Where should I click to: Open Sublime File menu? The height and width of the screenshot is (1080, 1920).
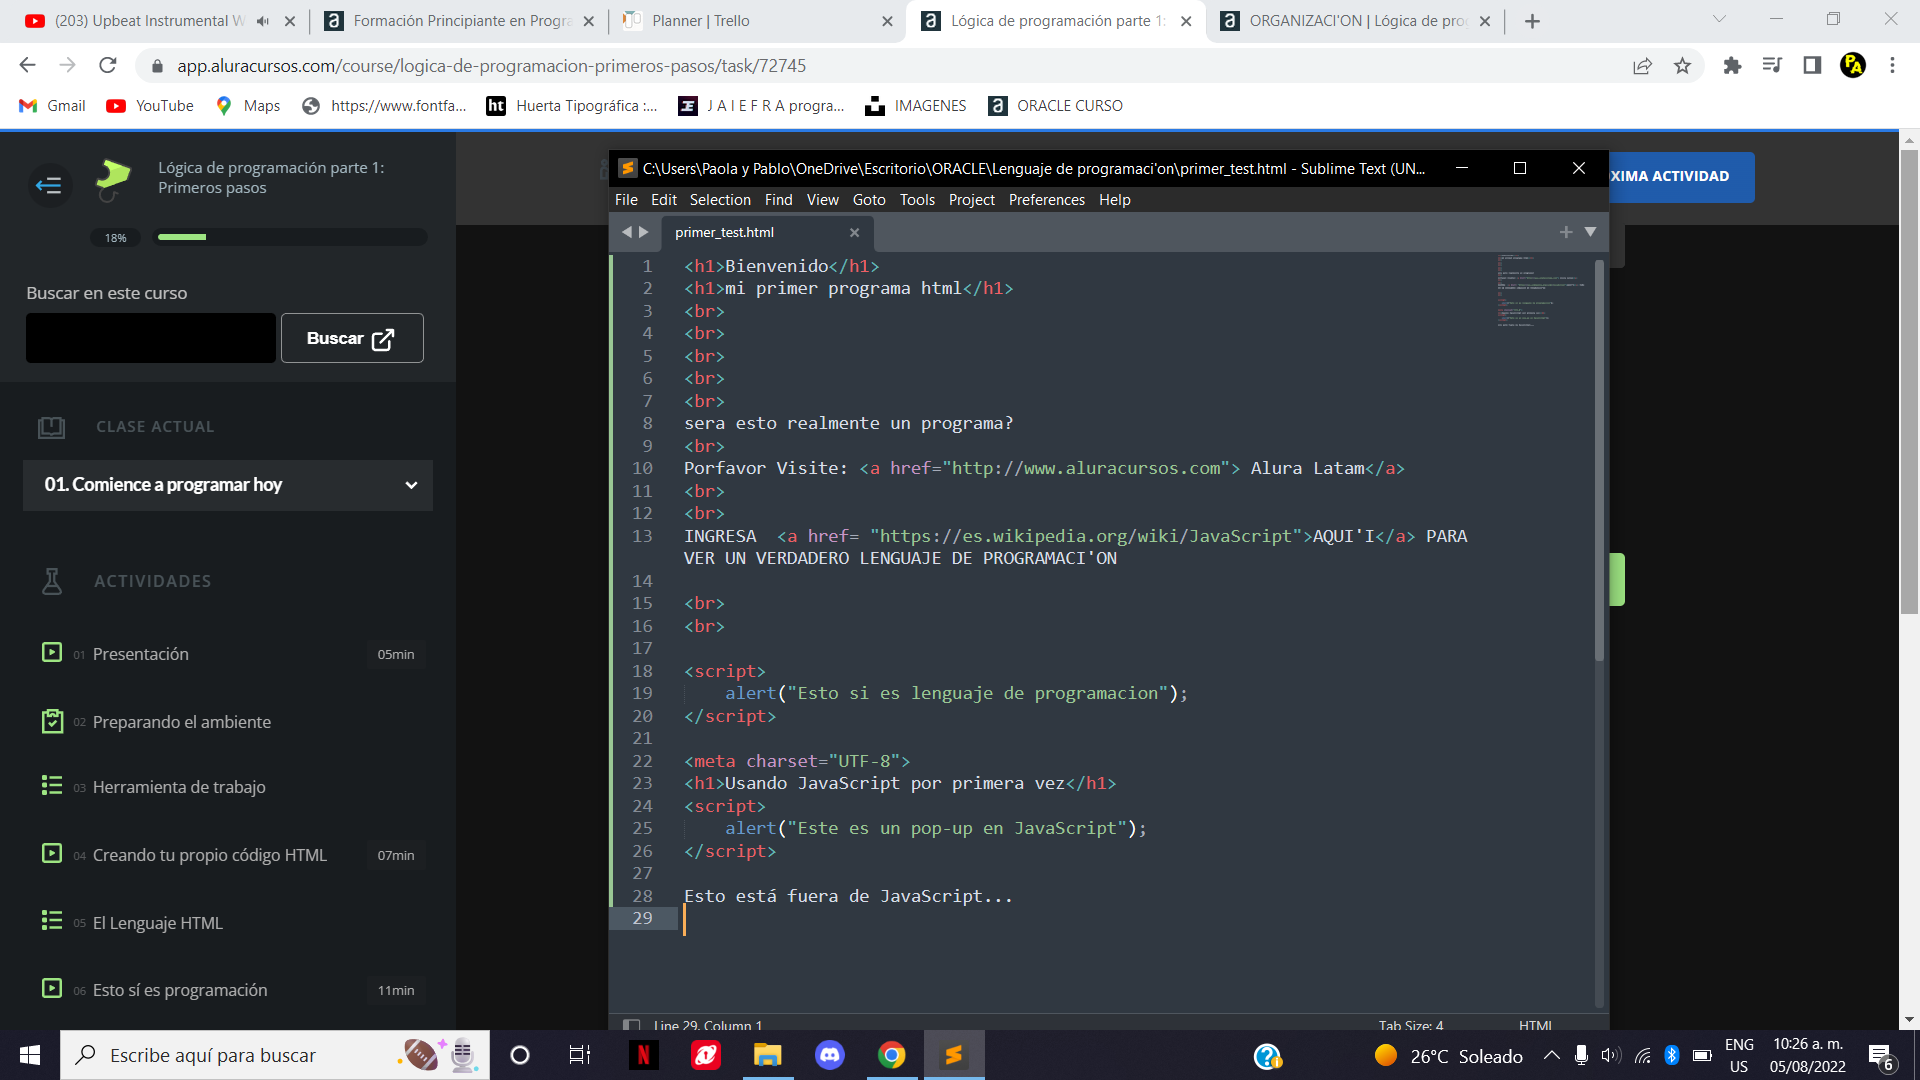tap(626, 200)
